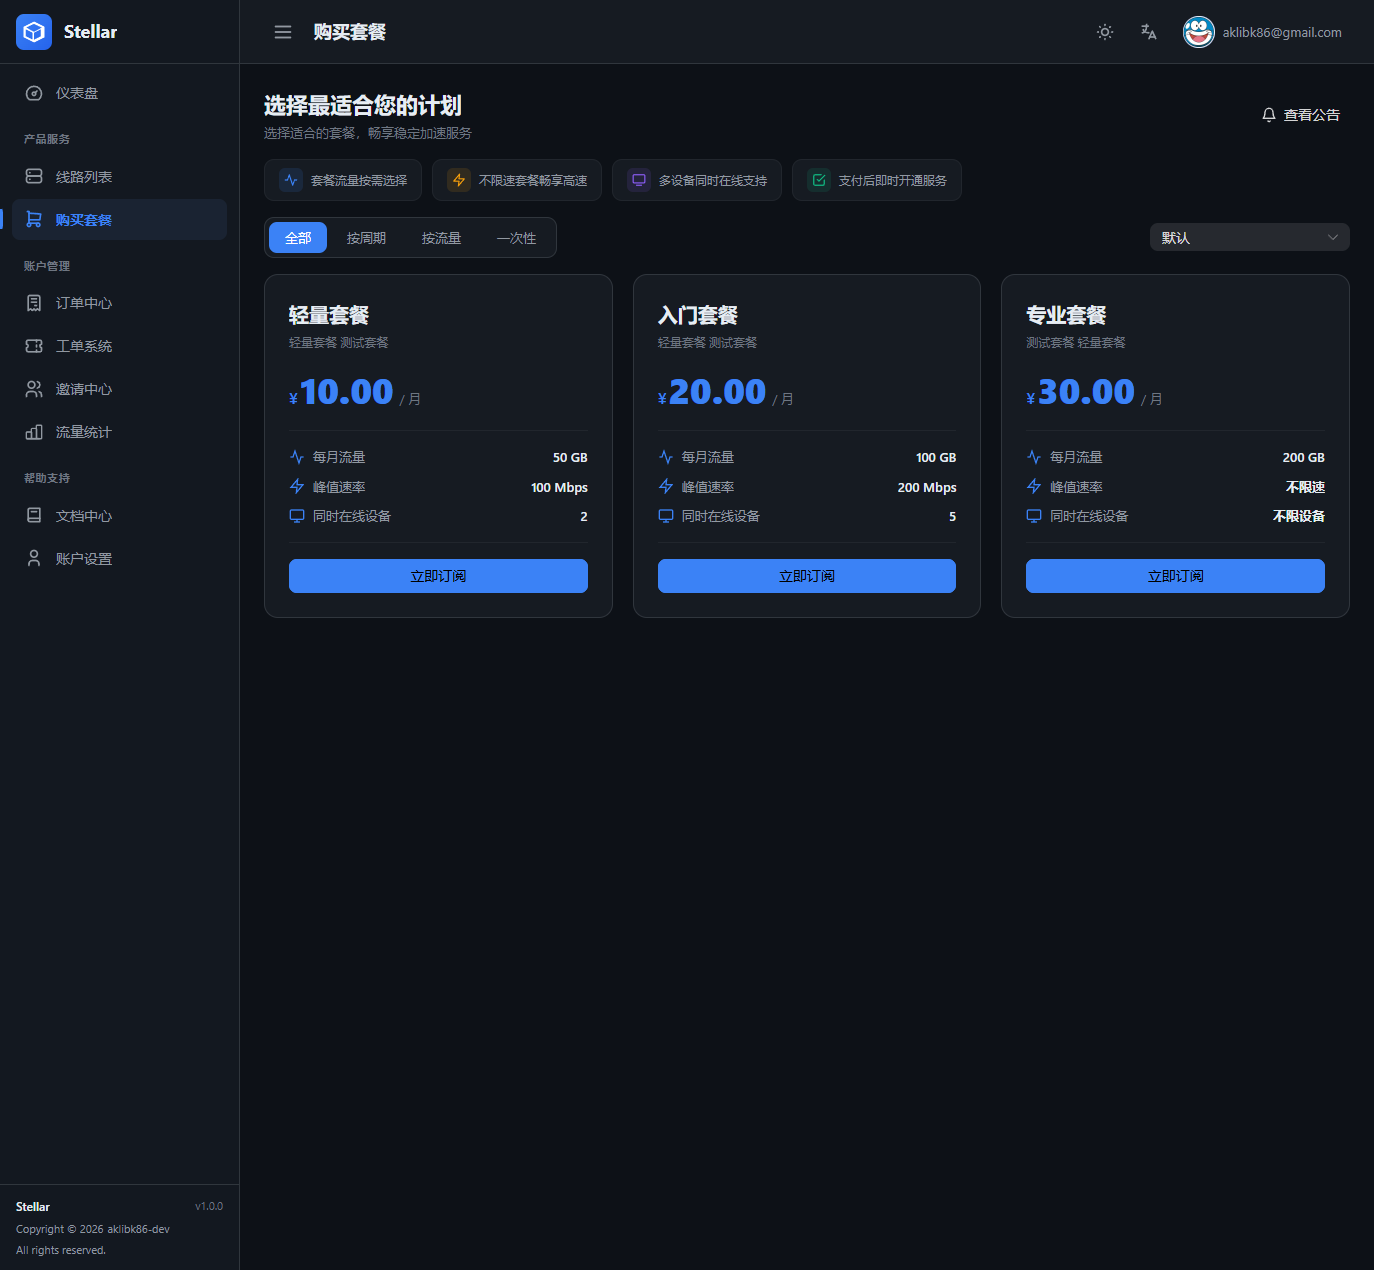Click the 每月流量 pulse icon in 轻量套餐
The height and width of the screenshot is (1270, 1374).
(297, 457)
